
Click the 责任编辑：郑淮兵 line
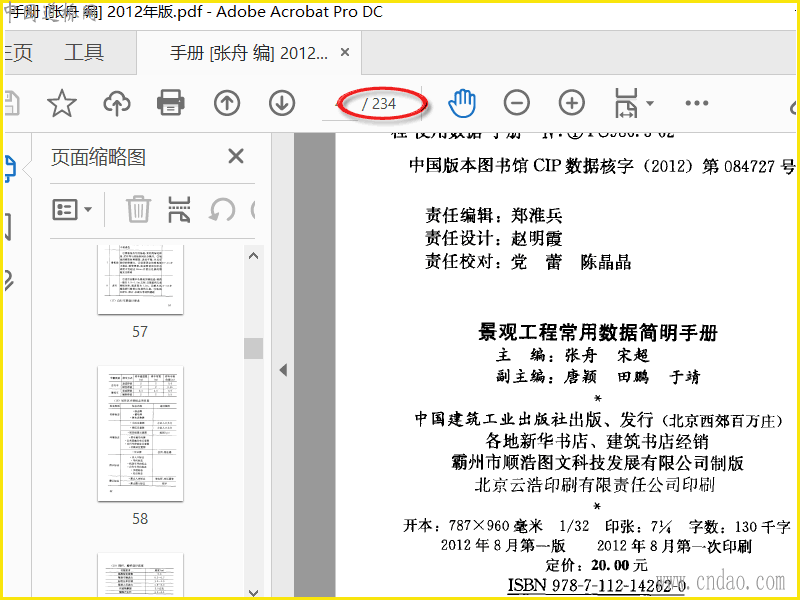pos(494,215)
